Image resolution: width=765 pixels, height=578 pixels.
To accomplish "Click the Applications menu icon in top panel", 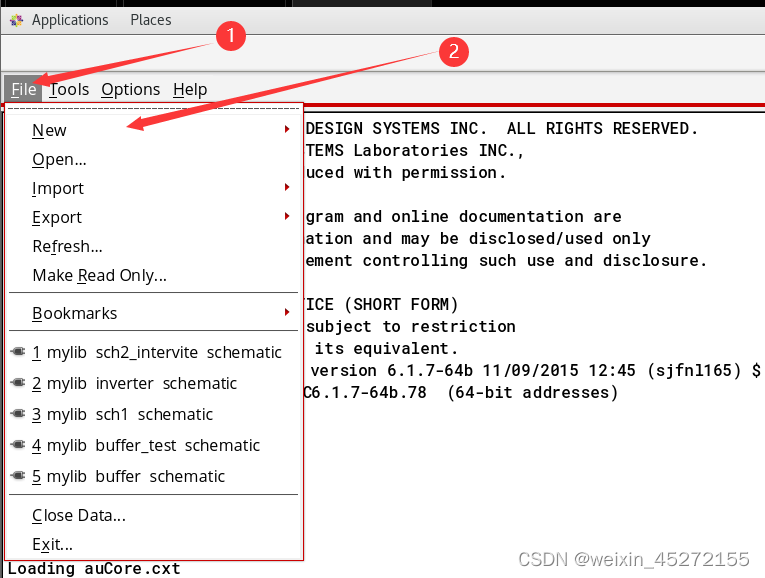I will (x=16, y=20).
